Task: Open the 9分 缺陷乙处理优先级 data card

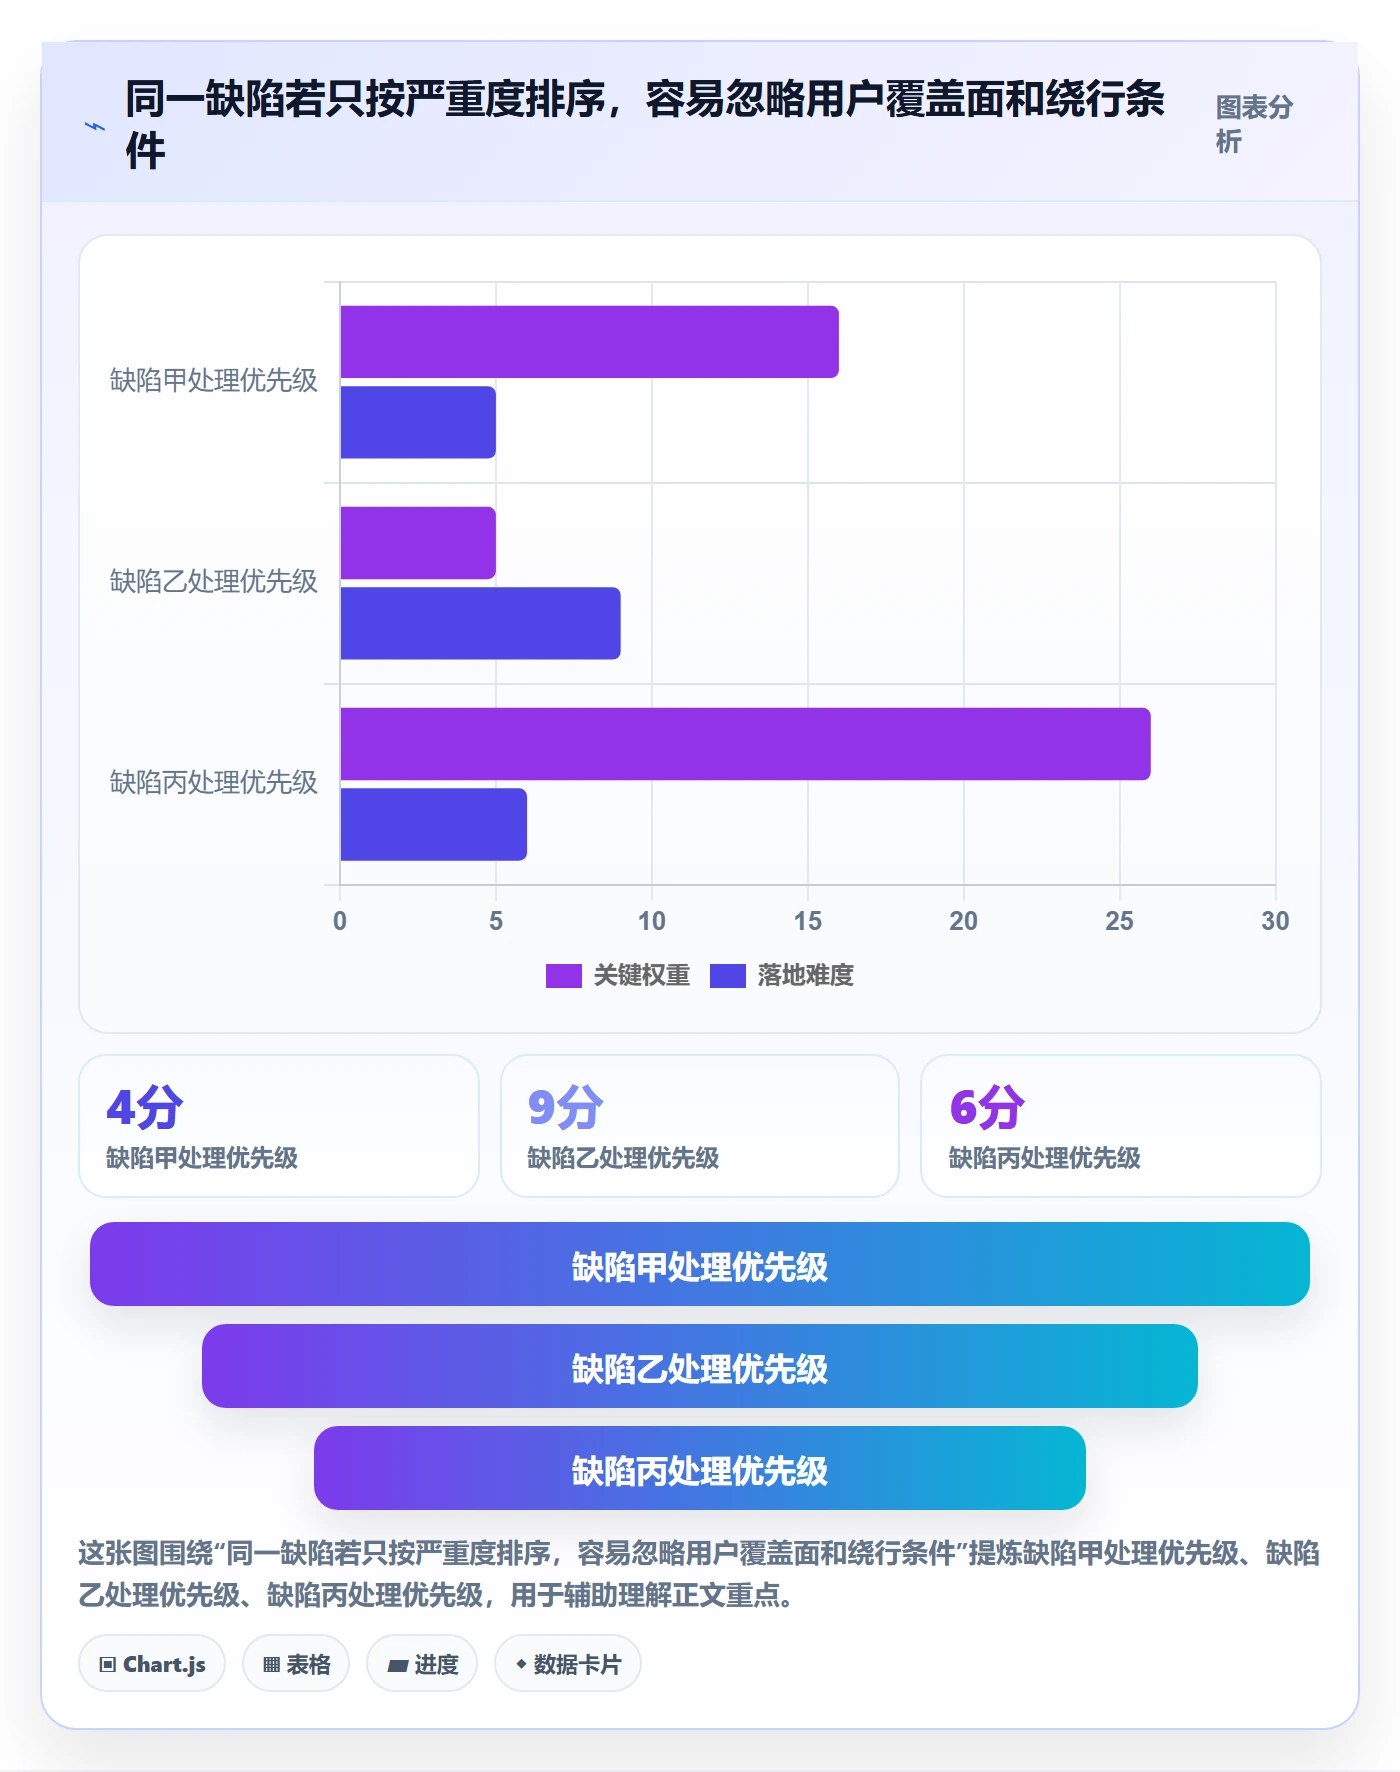Action: pos(700,1126)
